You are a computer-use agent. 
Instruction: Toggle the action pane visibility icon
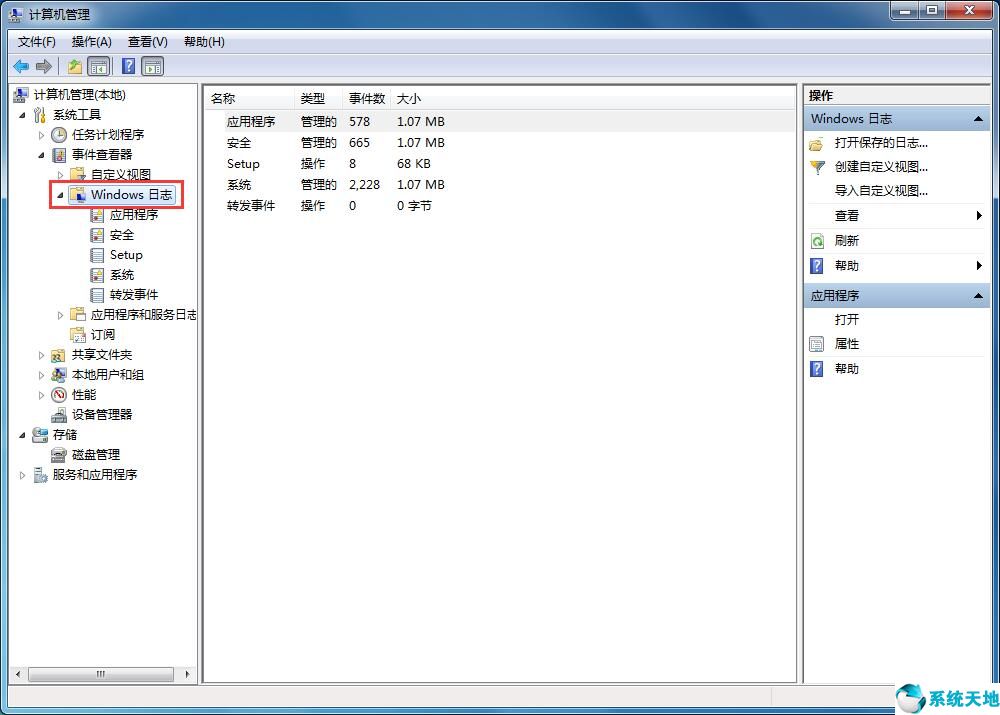(x=152, y=66)
